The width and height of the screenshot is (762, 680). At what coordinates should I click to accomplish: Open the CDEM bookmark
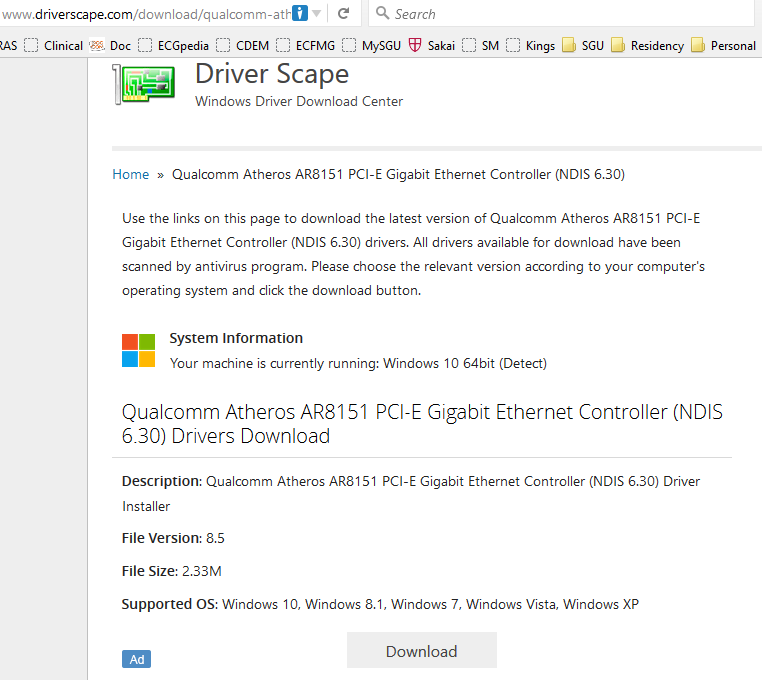(x=242, y=46)
